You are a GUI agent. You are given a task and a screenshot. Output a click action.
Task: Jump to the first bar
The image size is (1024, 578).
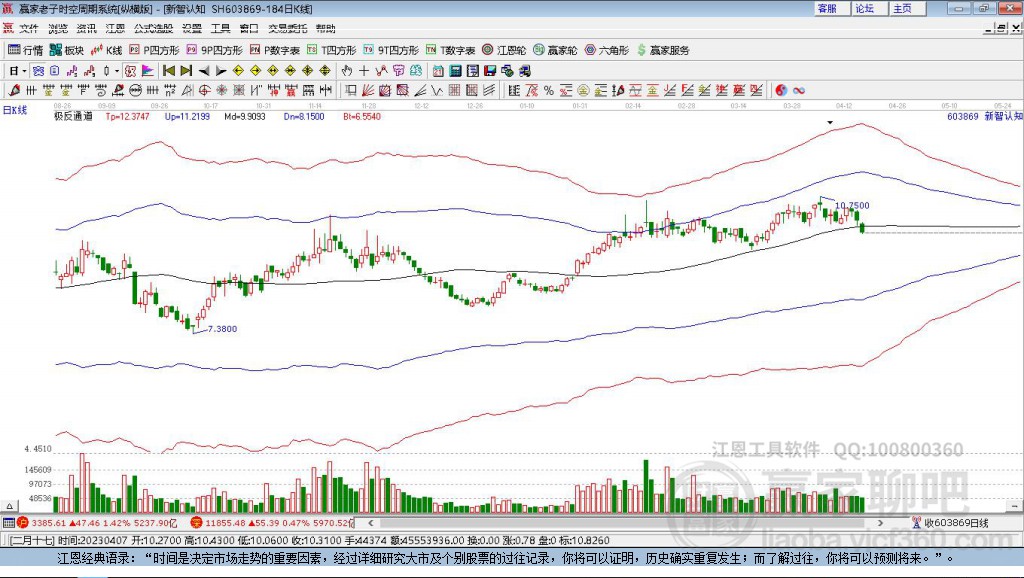pos(169,71)
